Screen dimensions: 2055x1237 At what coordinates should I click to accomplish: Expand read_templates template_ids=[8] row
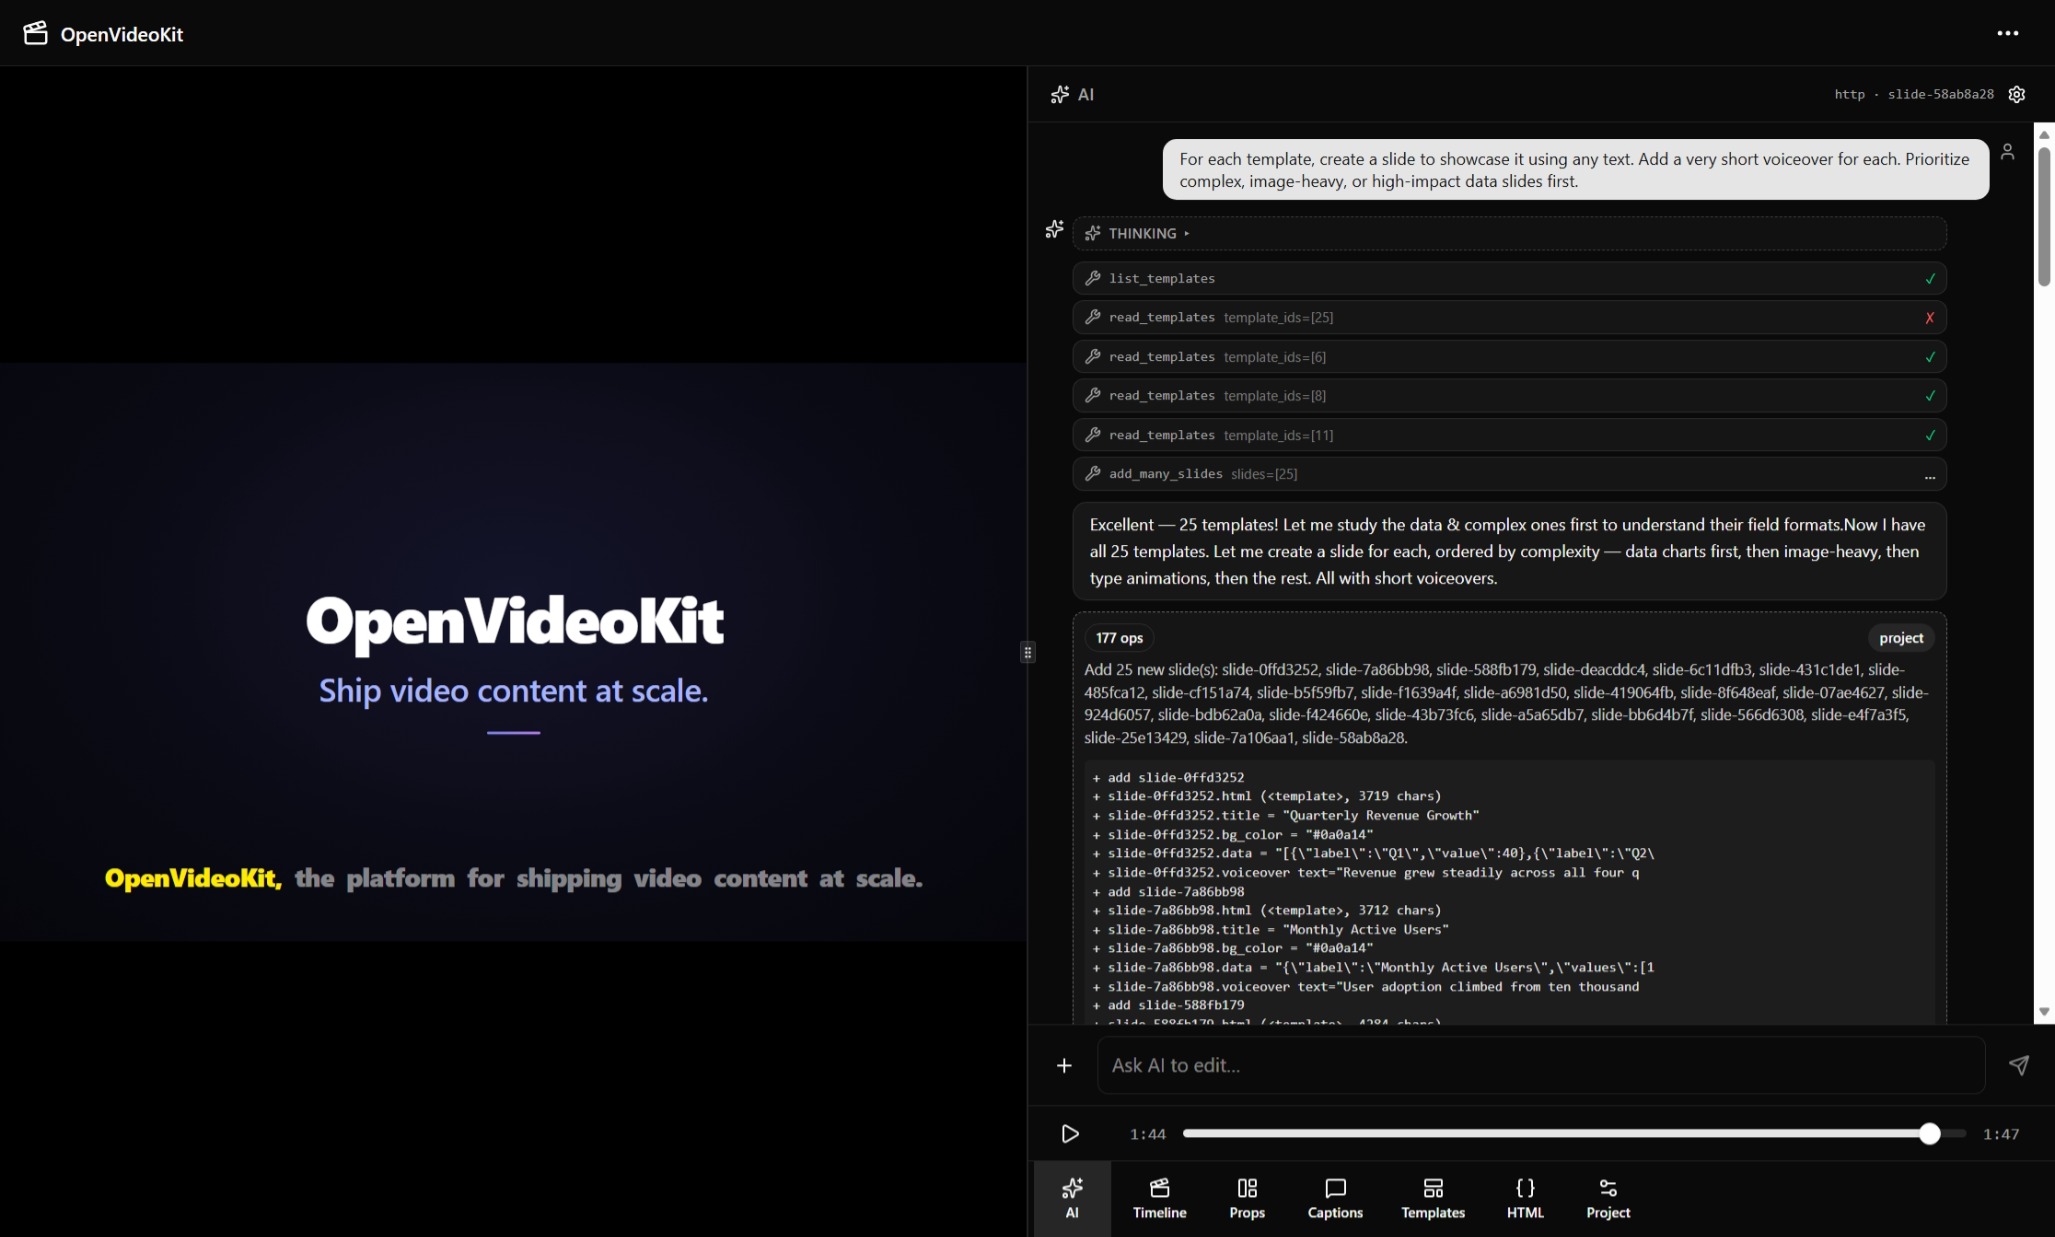click(1509, 395)
